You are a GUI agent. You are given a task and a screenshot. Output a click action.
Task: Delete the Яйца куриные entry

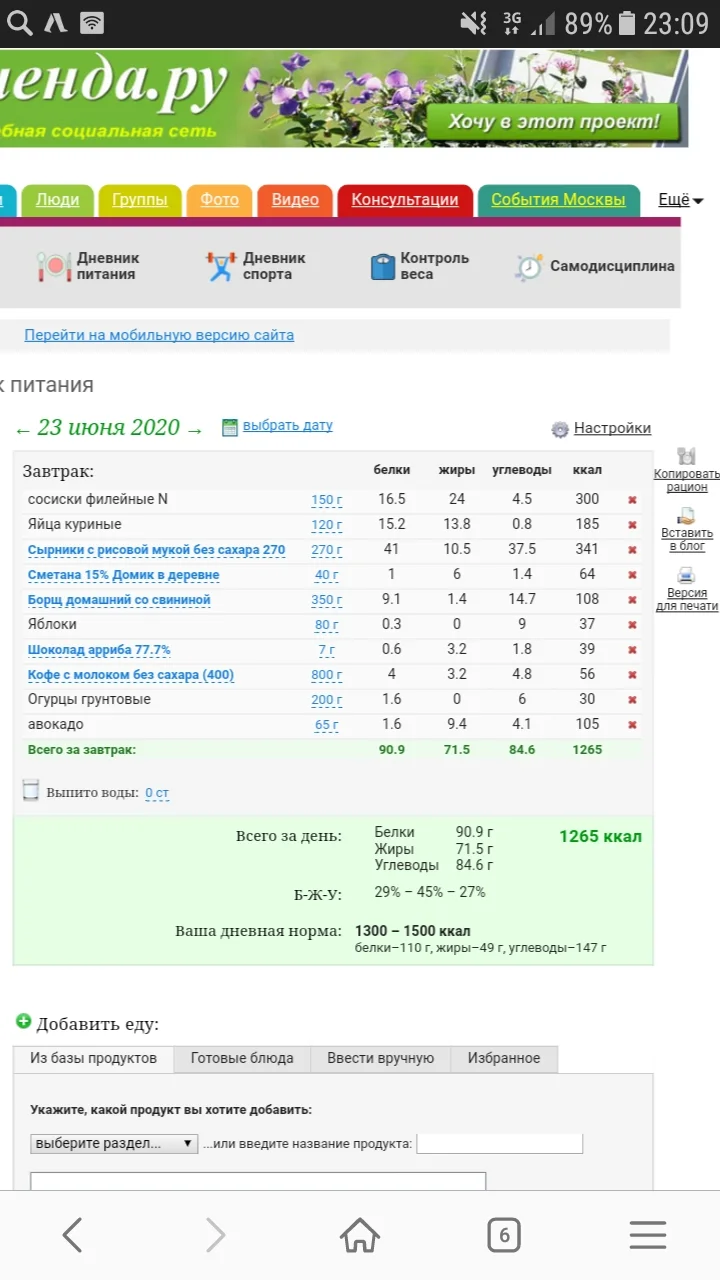(x=632, y=524)
